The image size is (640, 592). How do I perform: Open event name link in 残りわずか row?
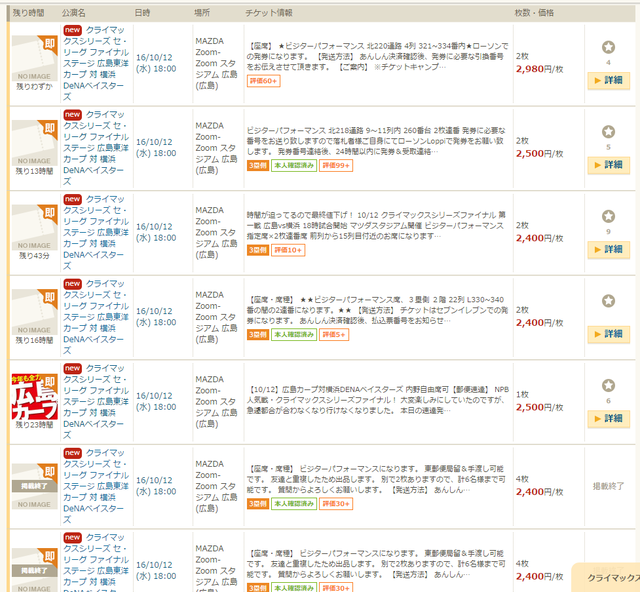click(x=96, y=63)
